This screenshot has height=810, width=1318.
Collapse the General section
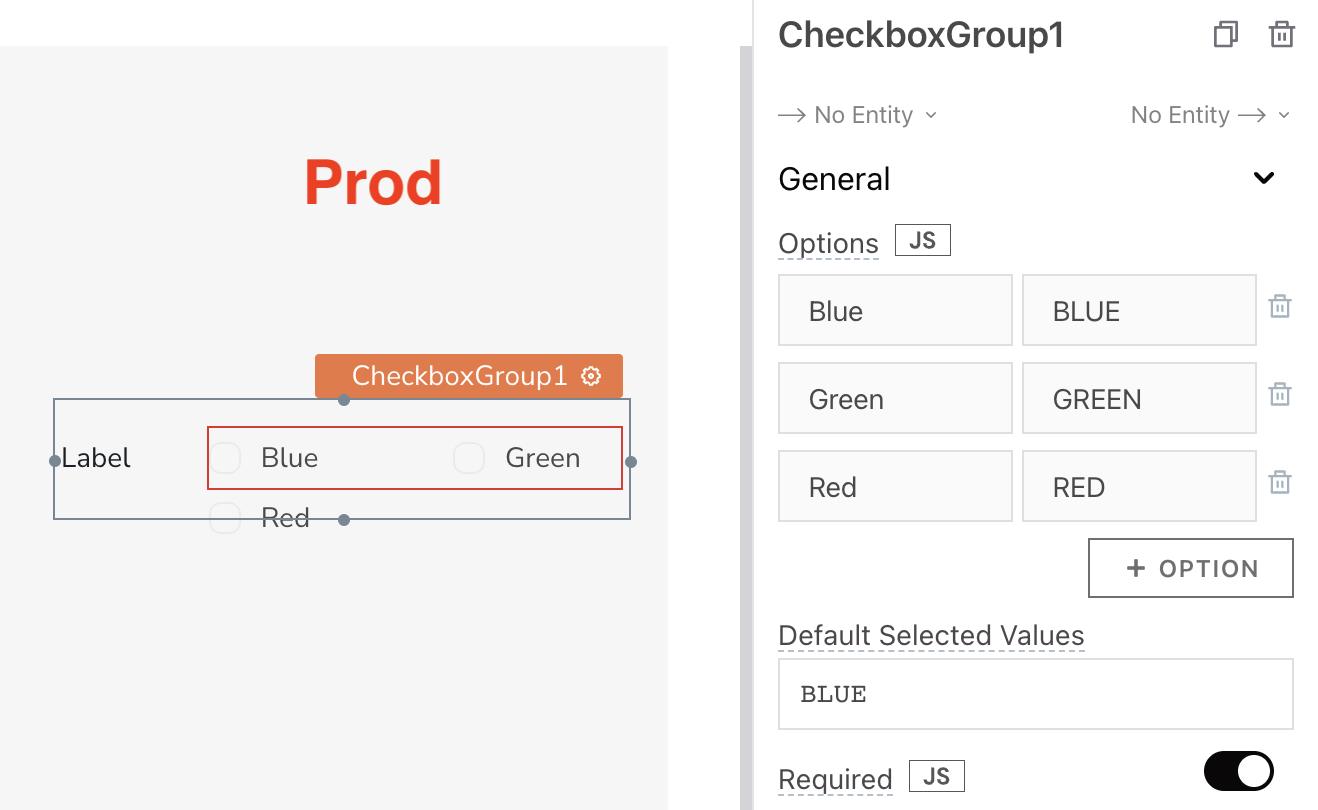(x=1264, y=179)
